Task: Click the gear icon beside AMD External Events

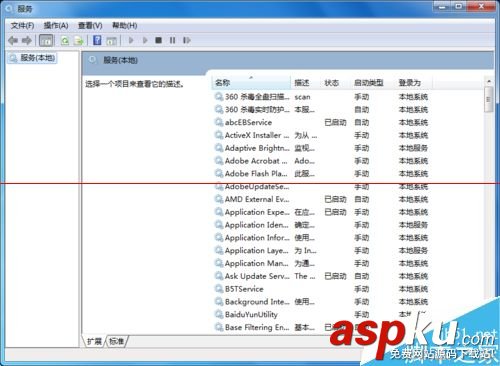Action: click(219, 199)
